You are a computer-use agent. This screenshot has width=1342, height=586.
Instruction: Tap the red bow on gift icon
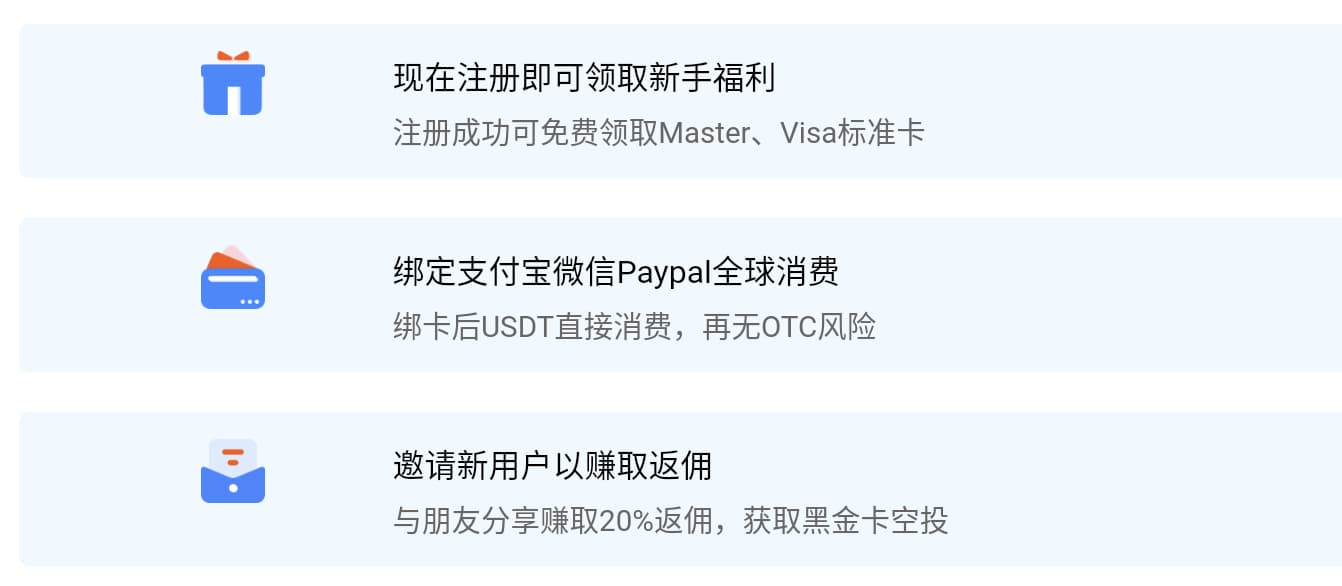233,58
